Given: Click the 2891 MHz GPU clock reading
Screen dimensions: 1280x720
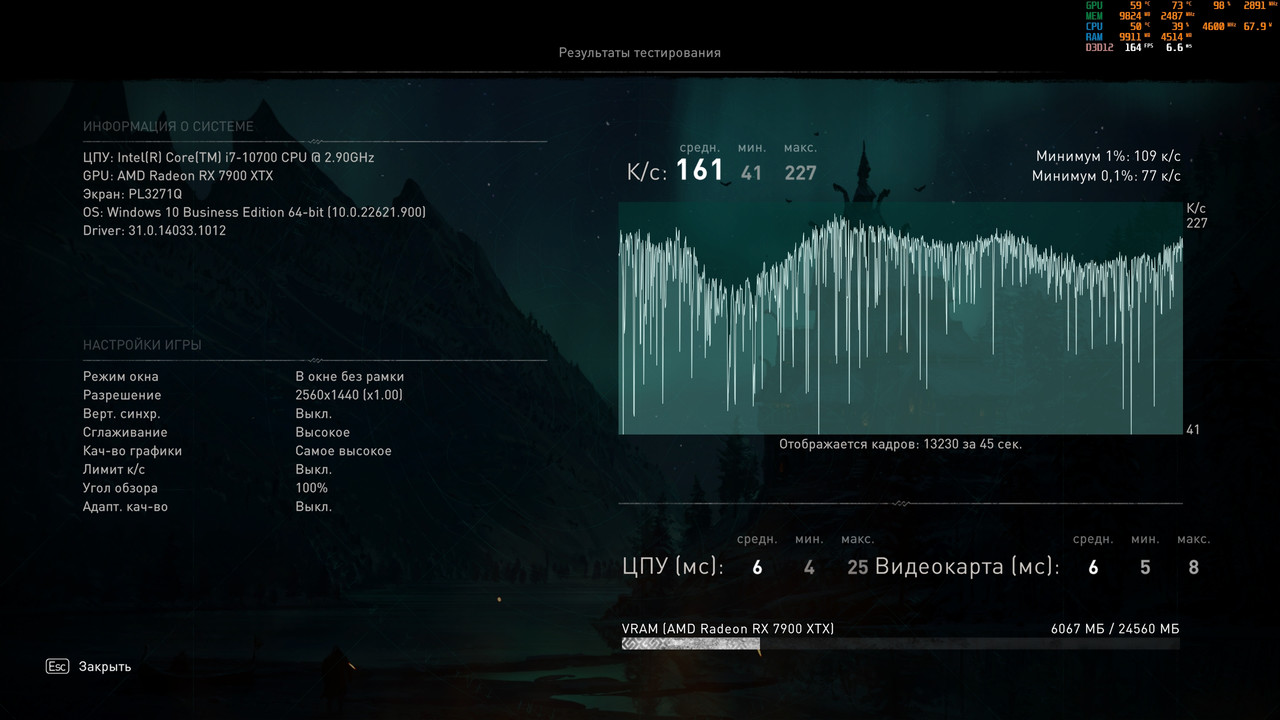Looking at the screenshot, I should 1260,5.
